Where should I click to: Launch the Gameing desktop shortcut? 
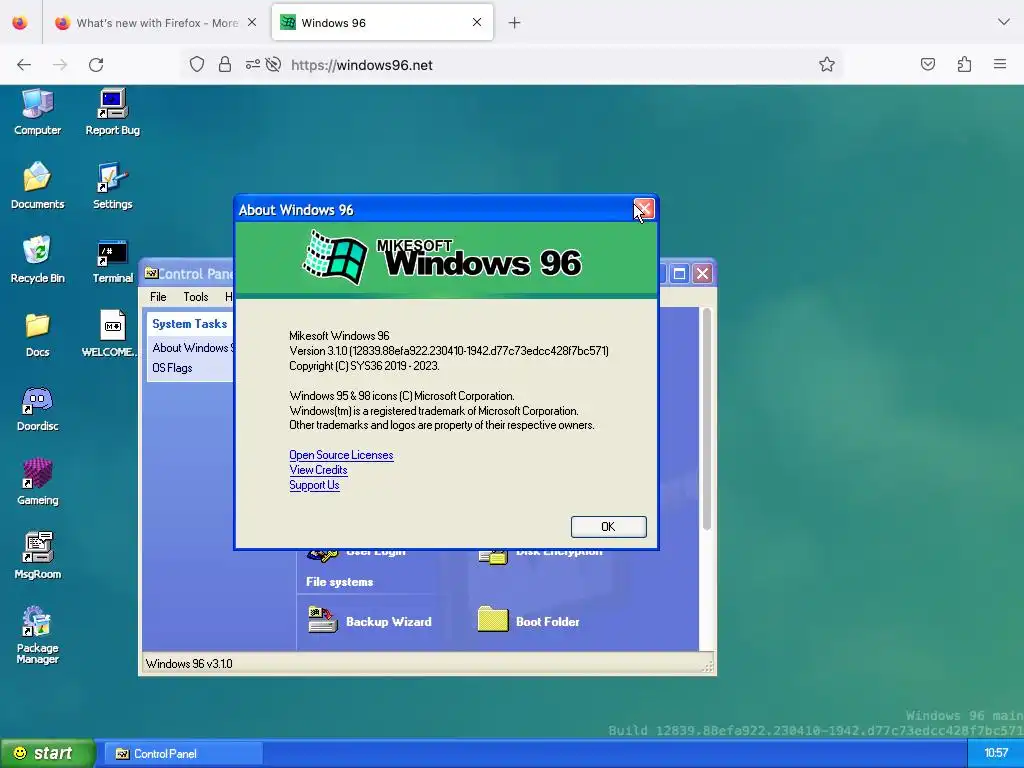click(37, 482)
